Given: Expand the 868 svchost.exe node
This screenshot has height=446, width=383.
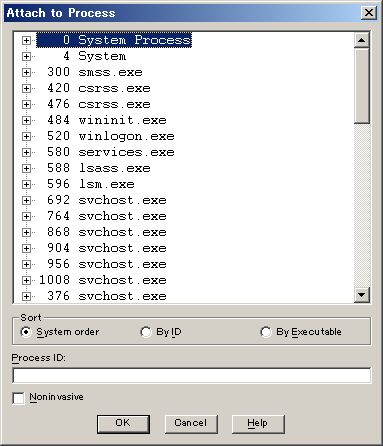Looking at the screenshot, I should point(26,232).
